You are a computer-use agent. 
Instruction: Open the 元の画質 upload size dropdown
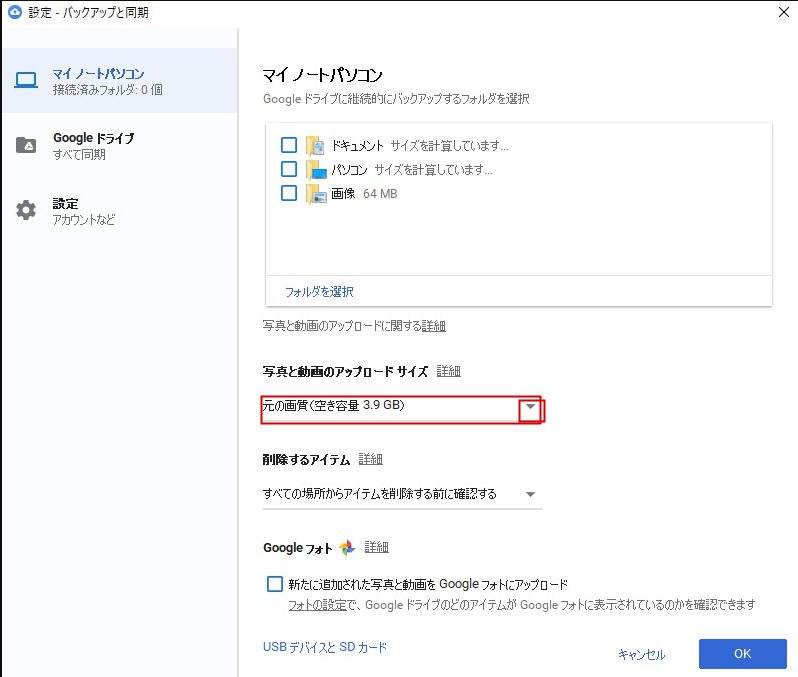402,408
